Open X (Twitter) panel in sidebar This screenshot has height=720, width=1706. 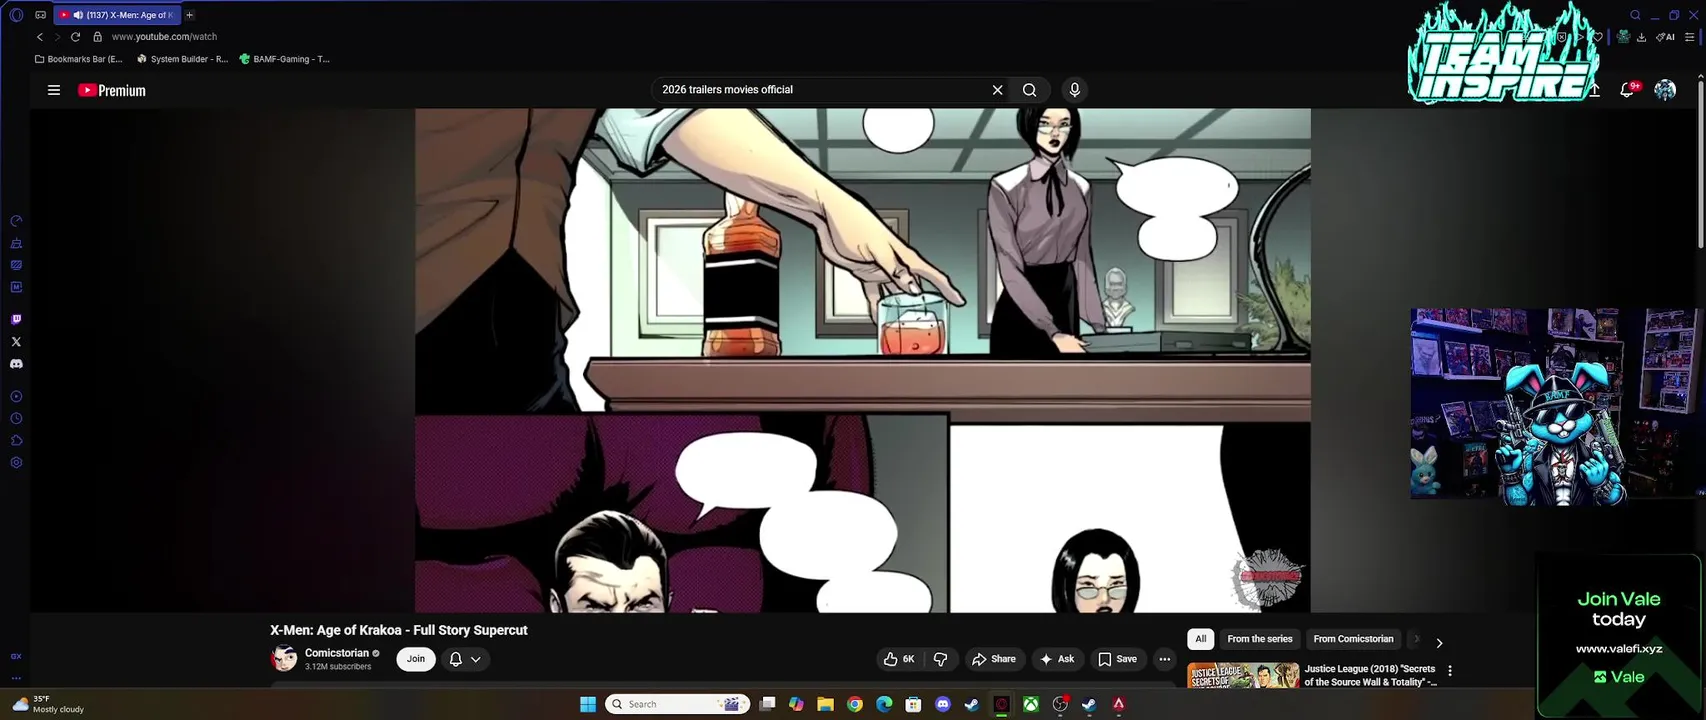[16, 342]
